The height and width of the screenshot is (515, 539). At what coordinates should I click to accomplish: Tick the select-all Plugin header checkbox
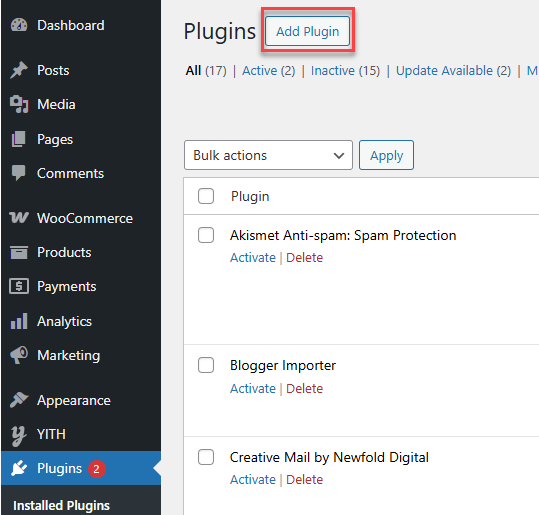(206, 196)
